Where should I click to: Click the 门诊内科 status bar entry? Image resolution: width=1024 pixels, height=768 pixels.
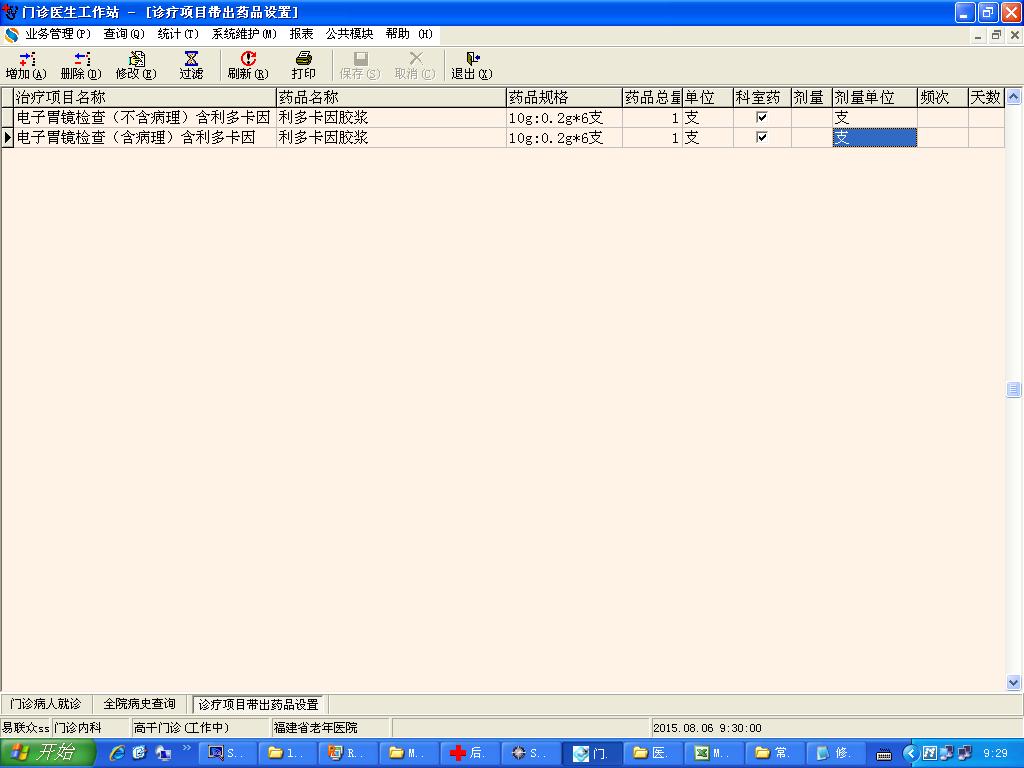pos(91,728)
